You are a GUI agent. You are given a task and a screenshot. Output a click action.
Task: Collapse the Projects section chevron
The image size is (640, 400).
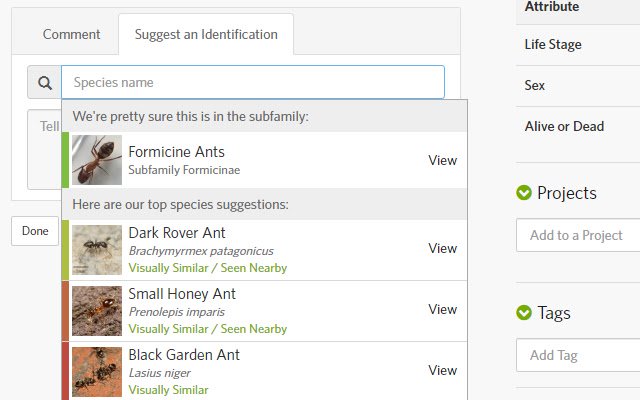coord(524,193)
